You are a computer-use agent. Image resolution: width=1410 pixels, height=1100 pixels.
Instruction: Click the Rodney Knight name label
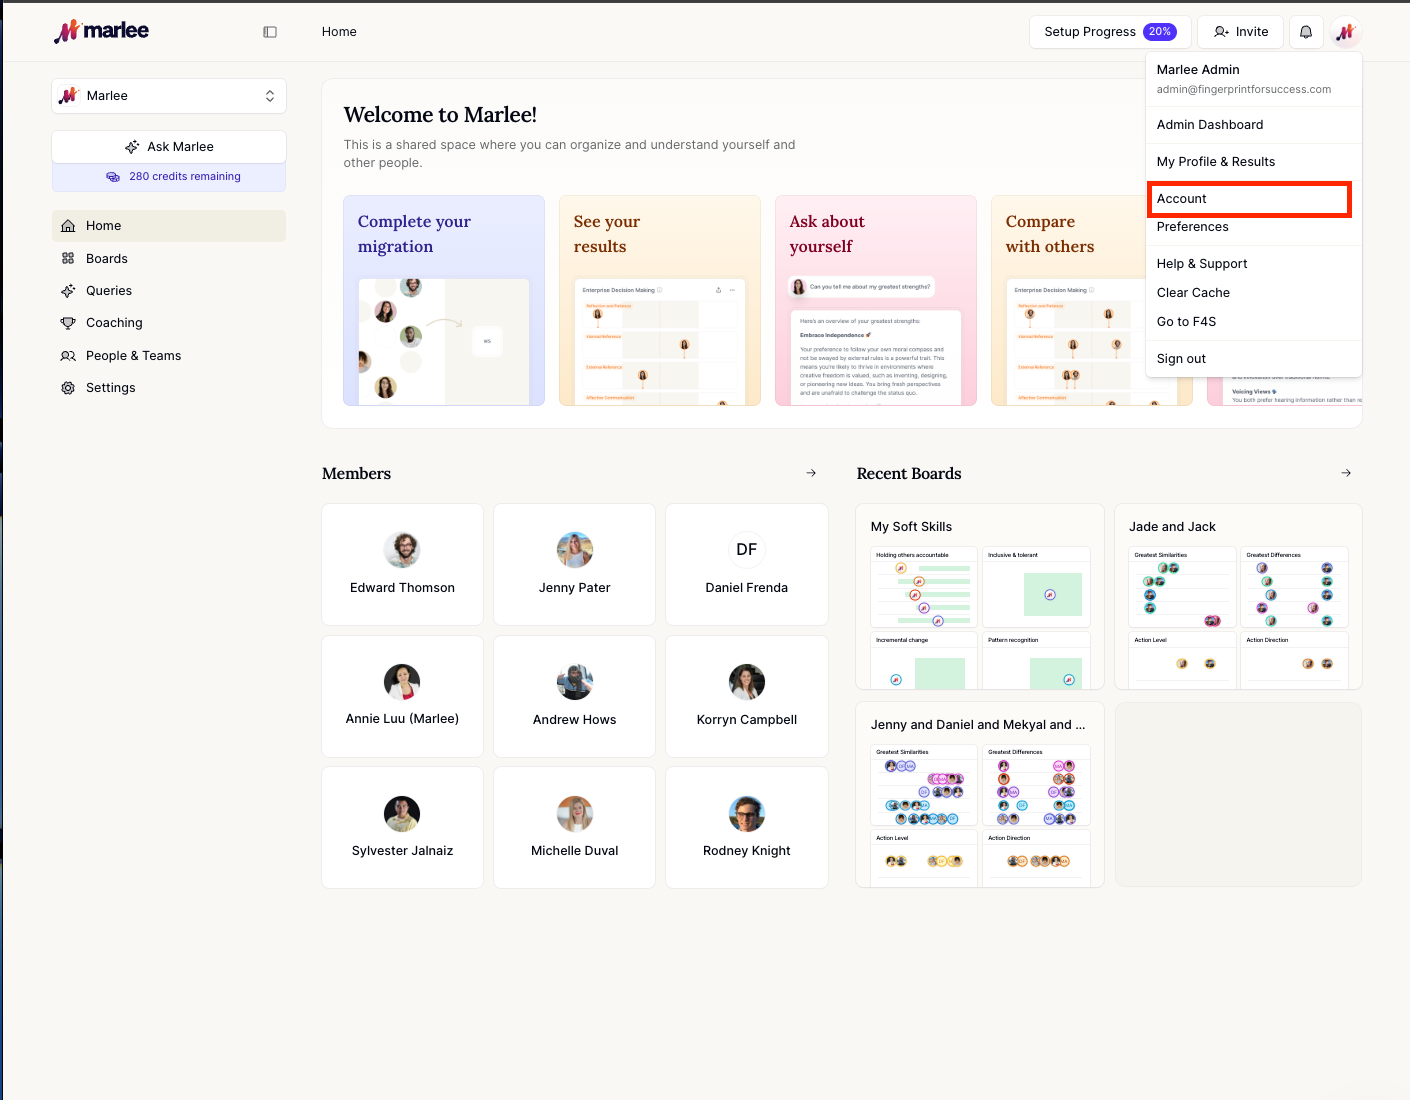747,851
